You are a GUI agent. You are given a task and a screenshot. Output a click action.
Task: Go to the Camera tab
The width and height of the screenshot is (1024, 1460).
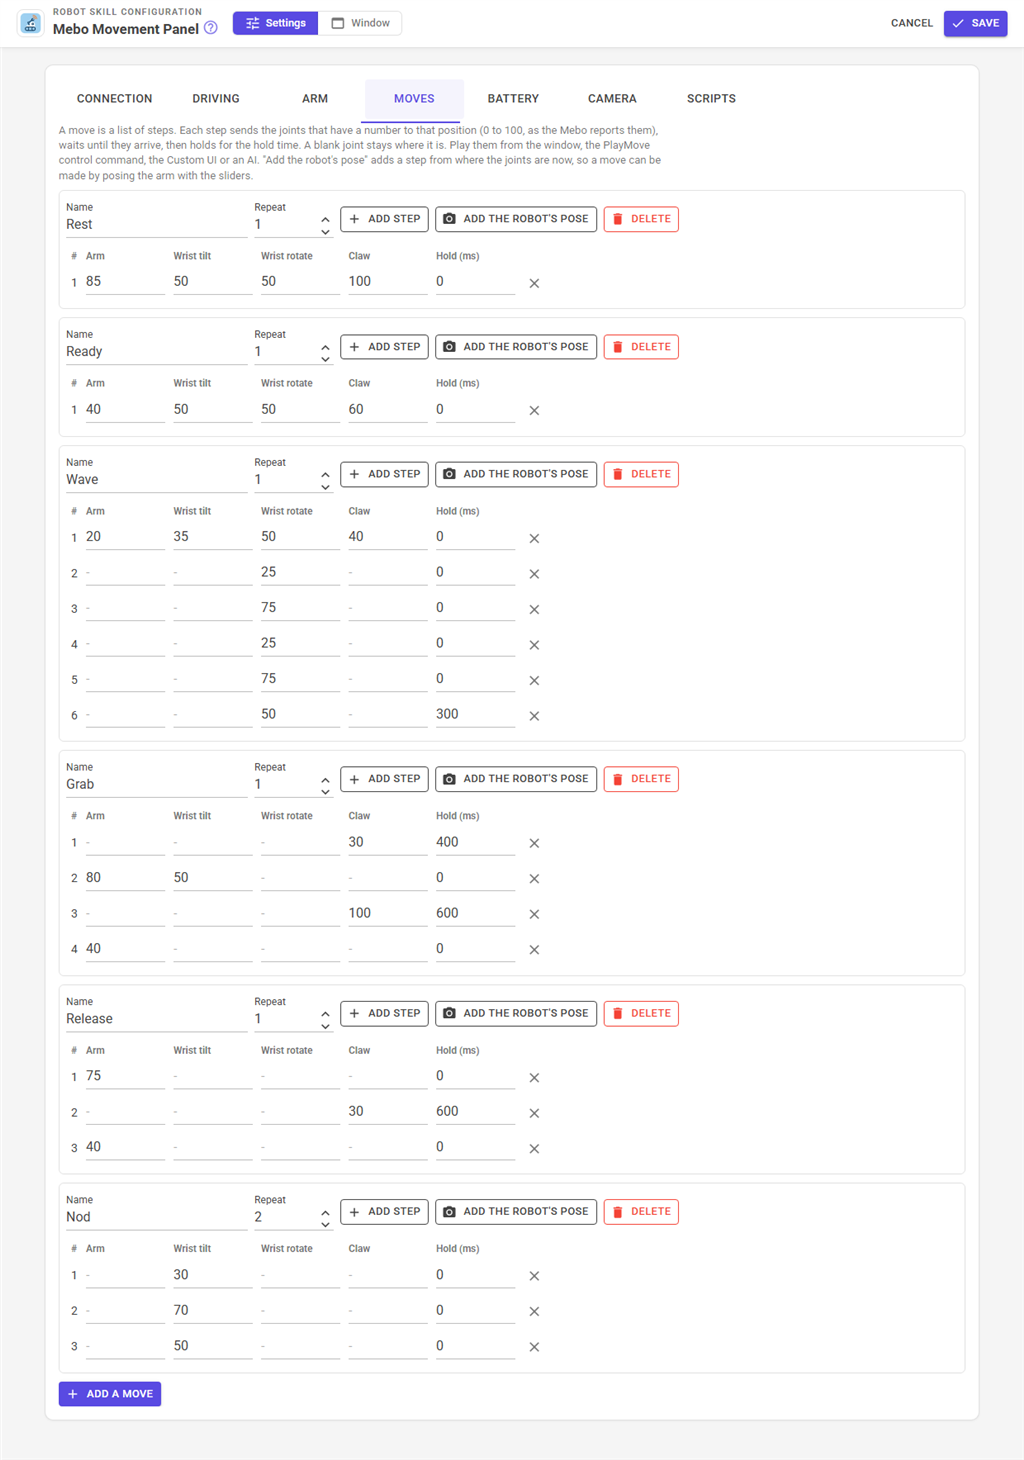[x=612, y=99]
